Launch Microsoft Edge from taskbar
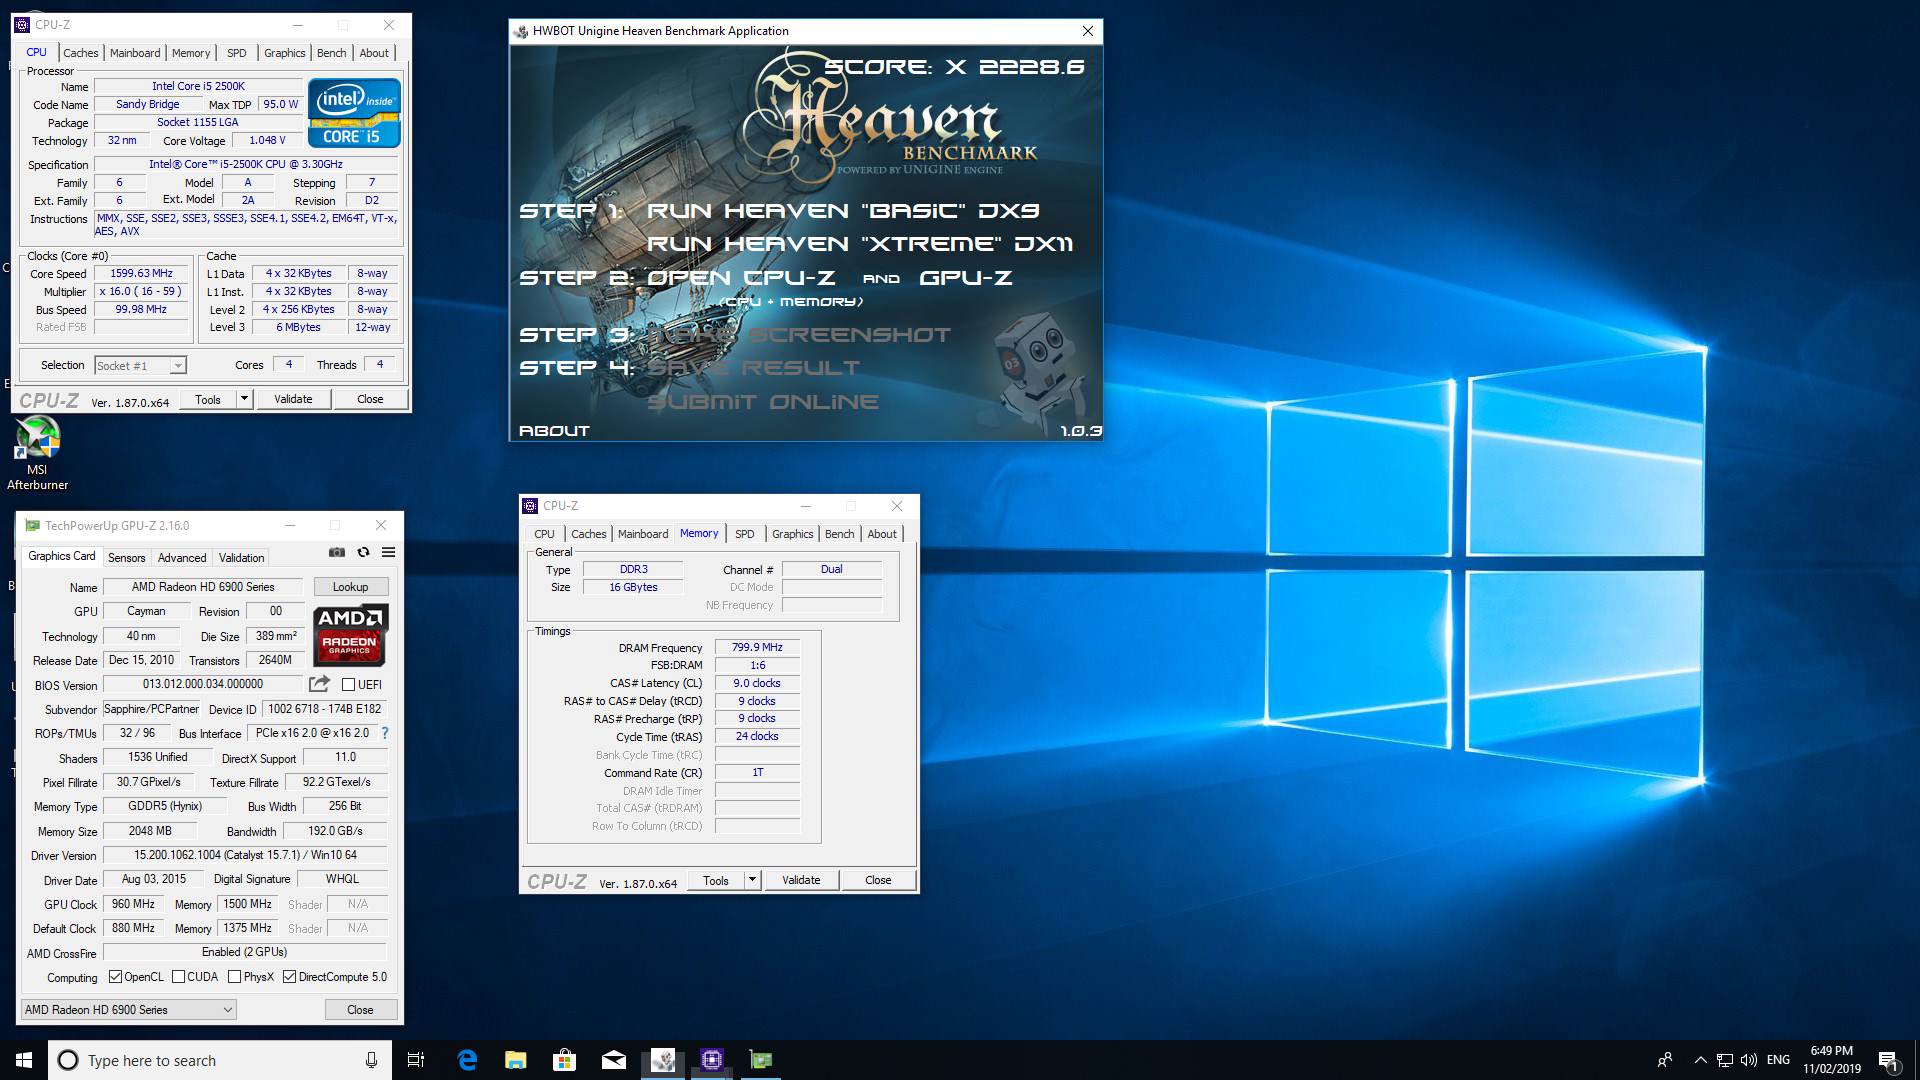 click(x=467, y=1060)
